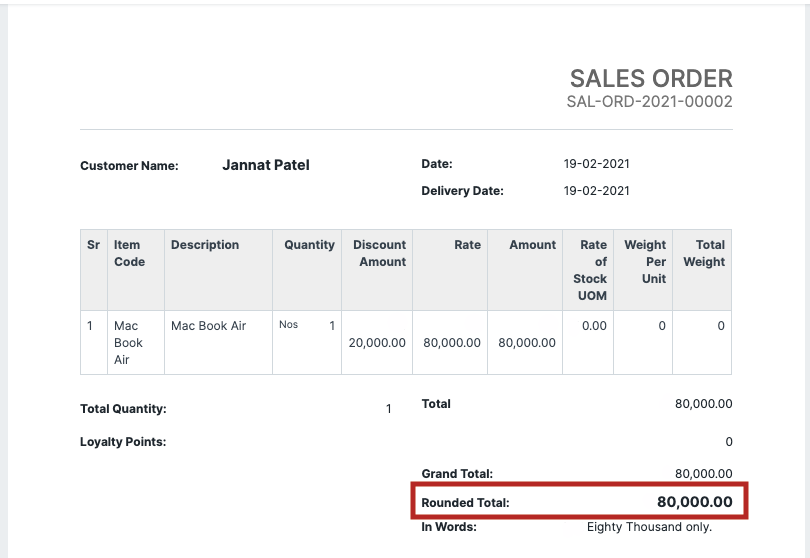The image size is (810, 558).
Task: Click customer name Jannat Patel
Action: (x=265, y=165)
